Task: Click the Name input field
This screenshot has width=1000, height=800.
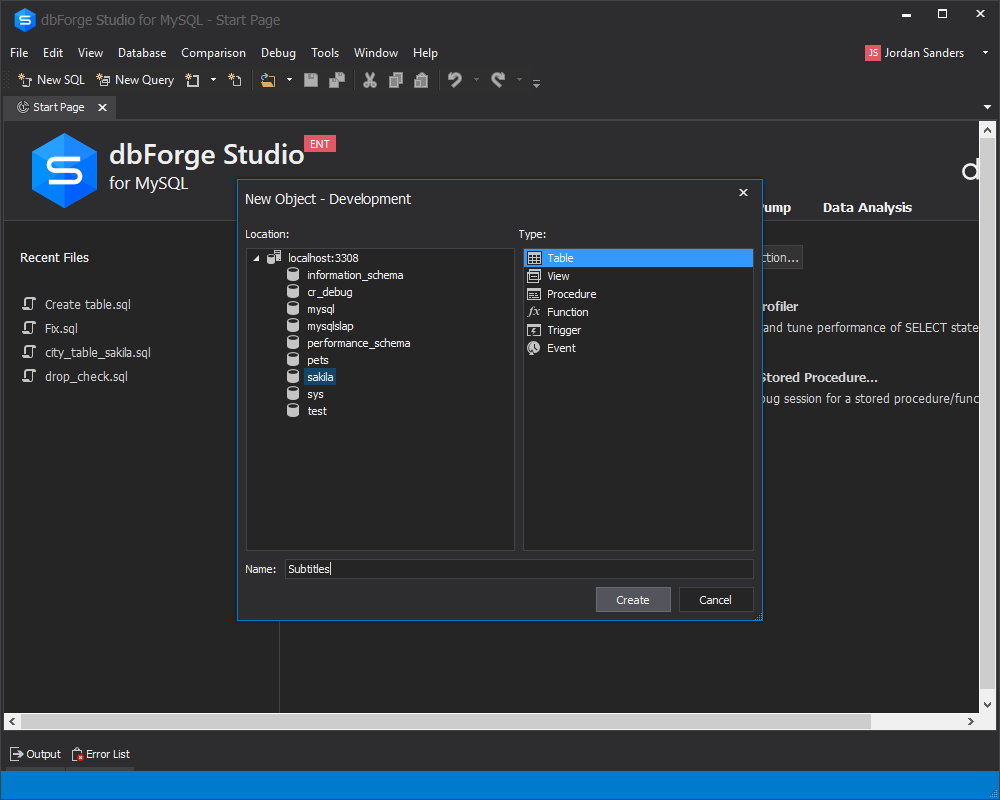Action: (x=518, y=569)
